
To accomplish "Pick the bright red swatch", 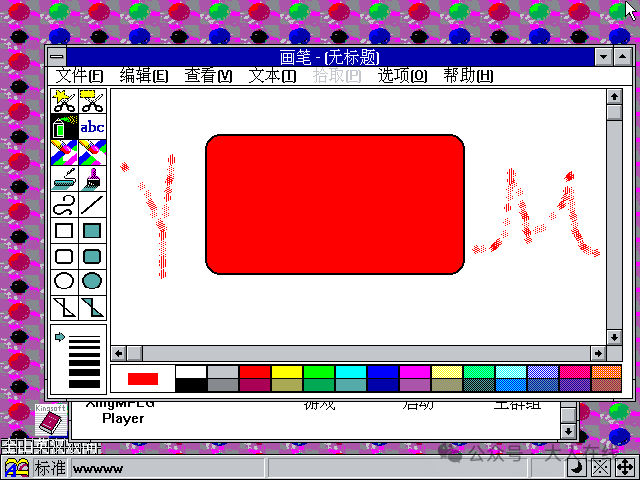I will 255,372.
